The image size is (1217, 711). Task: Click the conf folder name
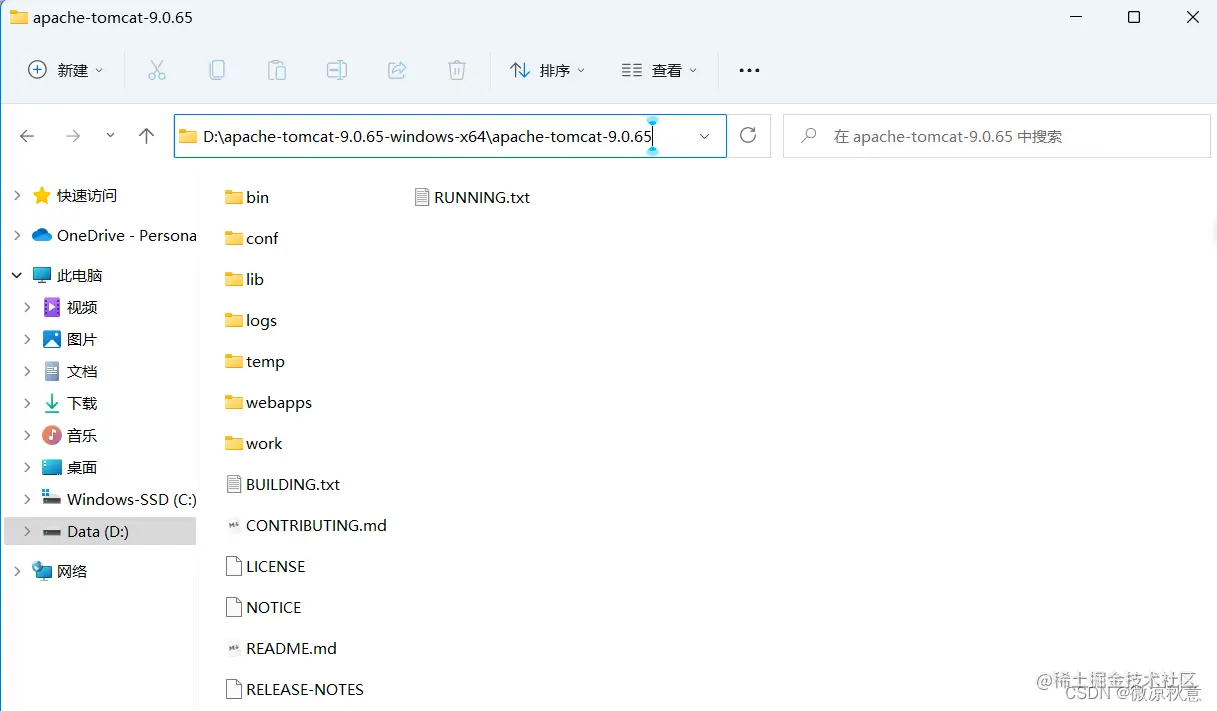click(262, 238)
